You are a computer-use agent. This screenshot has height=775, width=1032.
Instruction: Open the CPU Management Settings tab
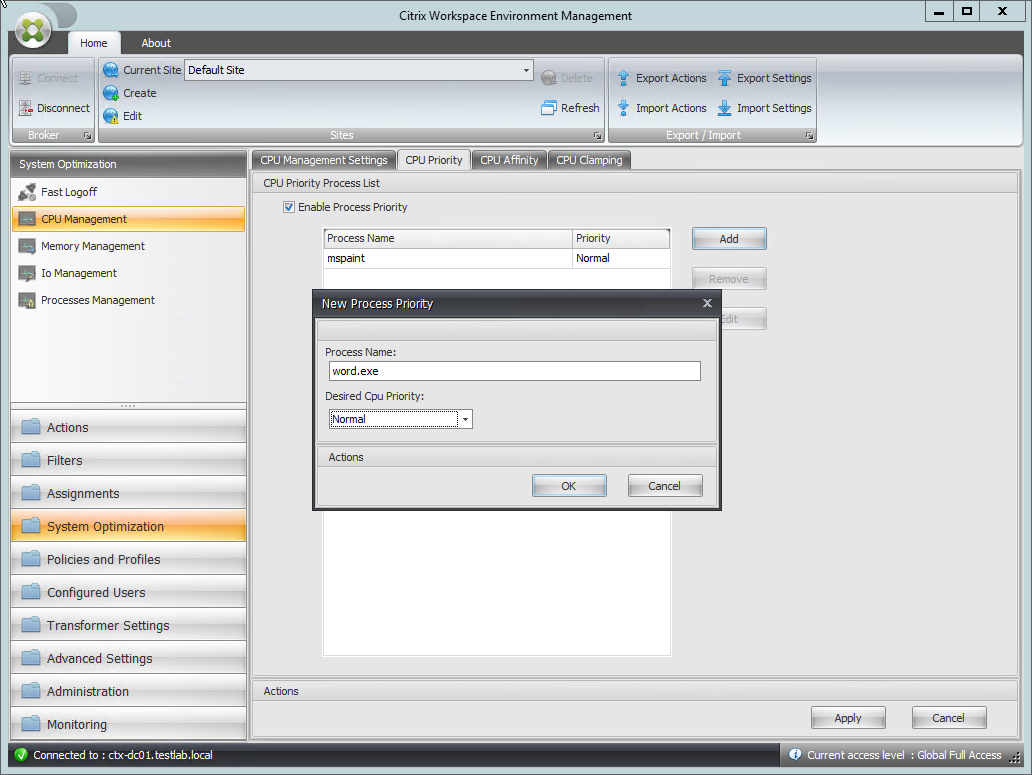click(x=324, y=161)
